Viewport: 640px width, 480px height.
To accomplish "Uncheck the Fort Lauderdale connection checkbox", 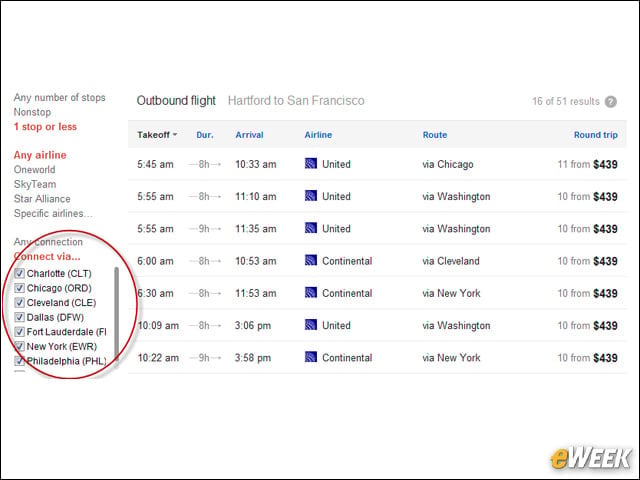I will pos(19,331).
